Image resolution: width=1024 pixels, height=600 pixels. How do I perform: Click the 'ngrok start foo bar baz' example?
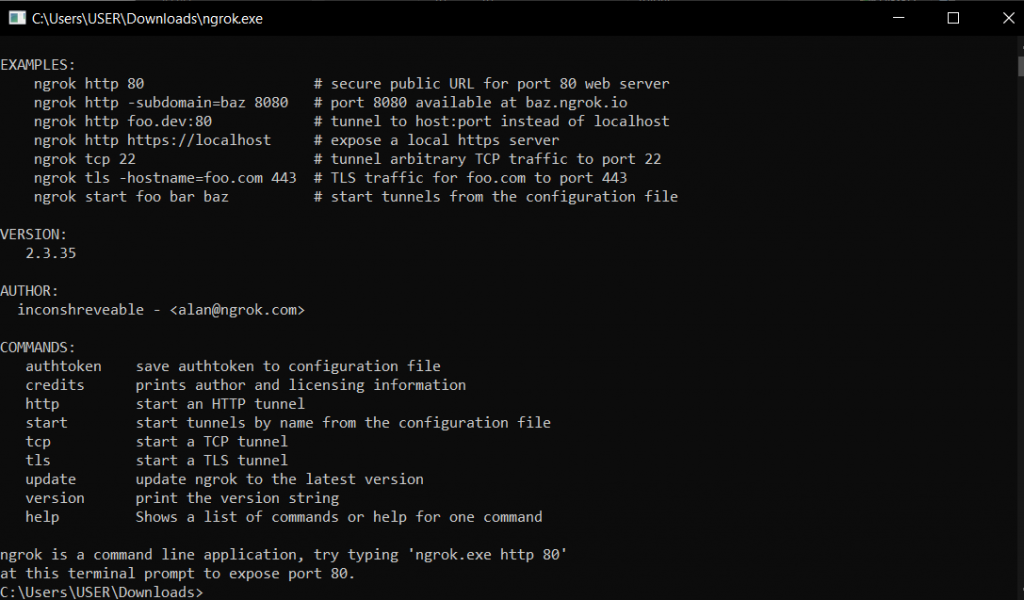[131, 197]
